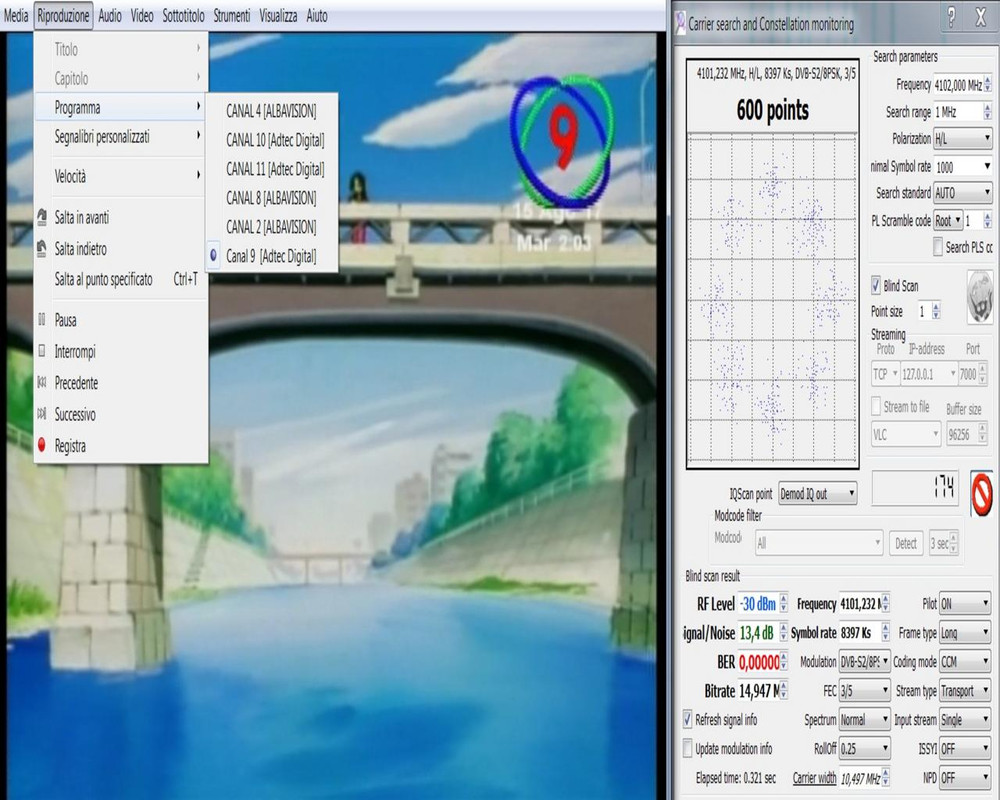Open the minimal Symbol rate dropdown
The image size is (1000, 800).
pos(963,167)
